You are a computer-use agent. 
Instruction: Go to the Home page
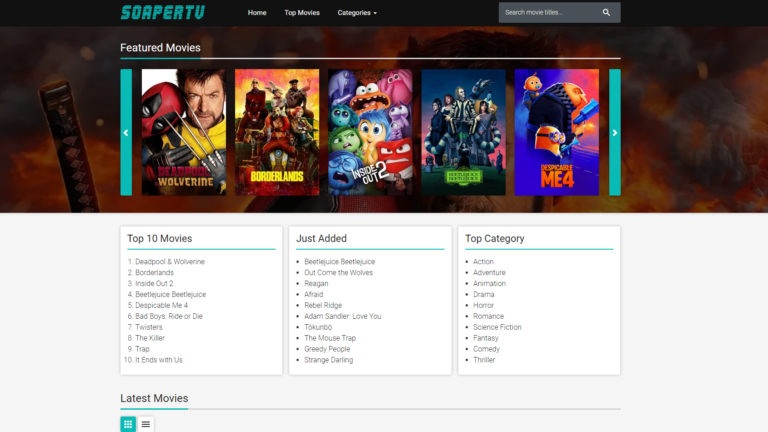[x=257, y=13]
